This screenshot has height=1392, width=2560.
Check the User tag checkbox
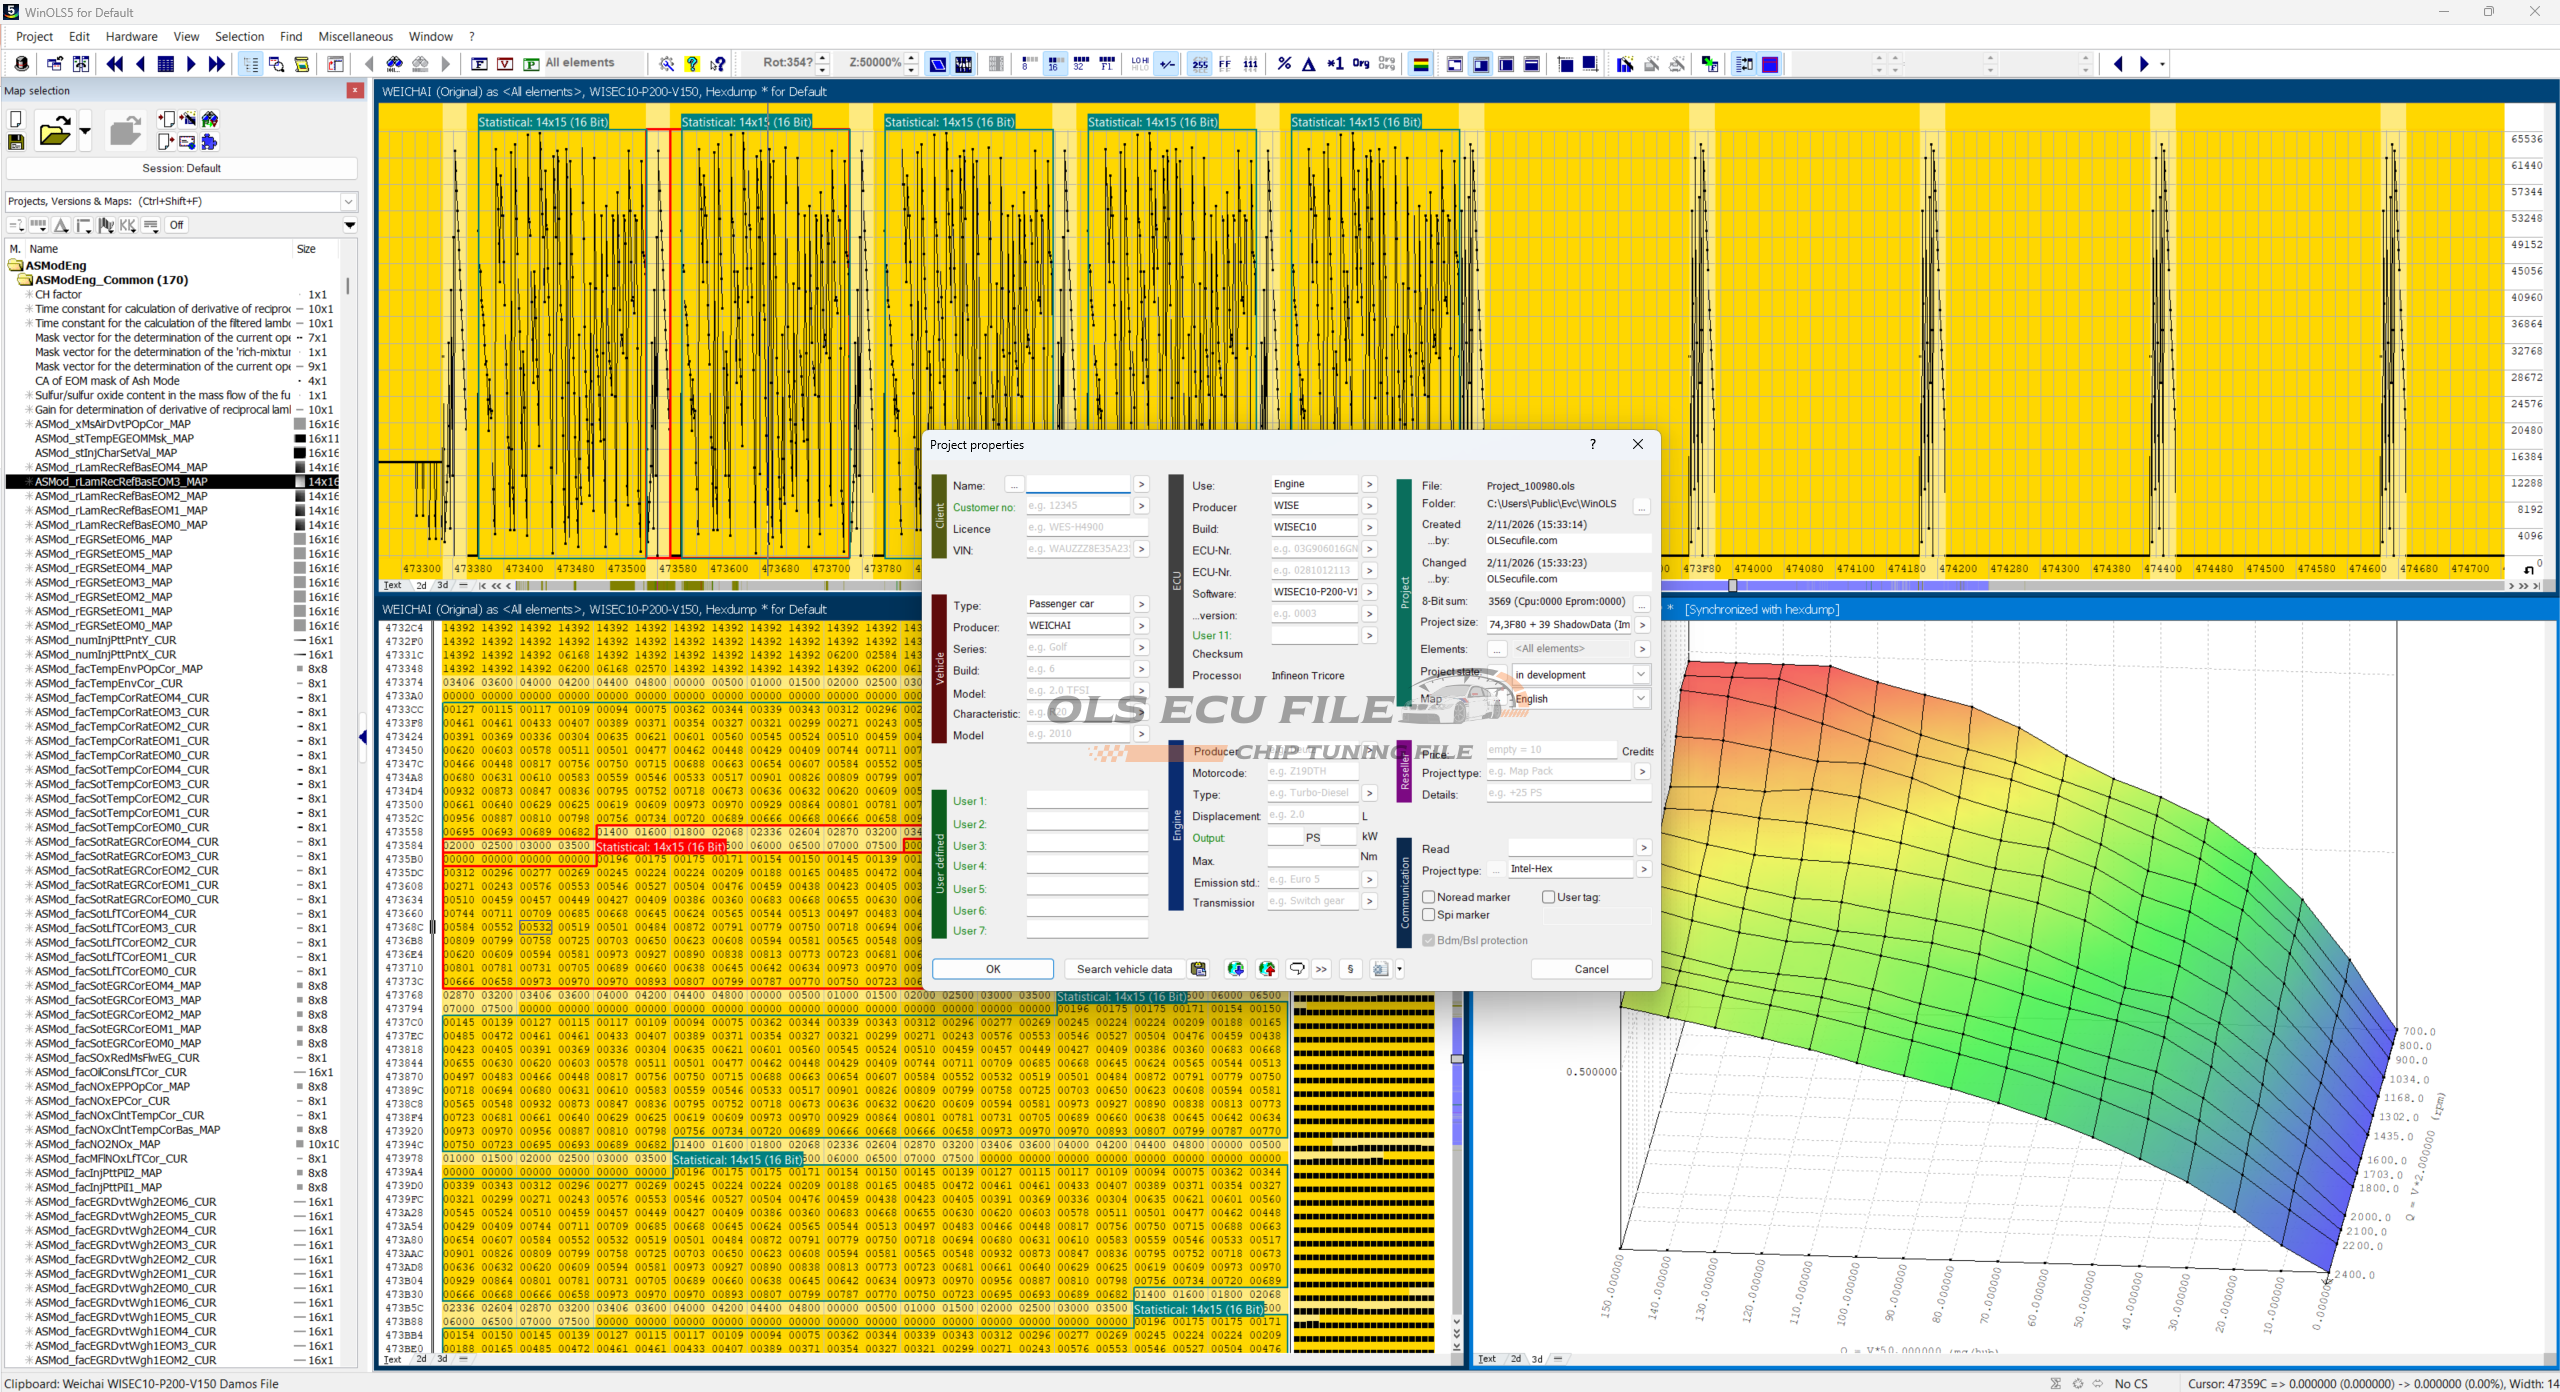1548,897
